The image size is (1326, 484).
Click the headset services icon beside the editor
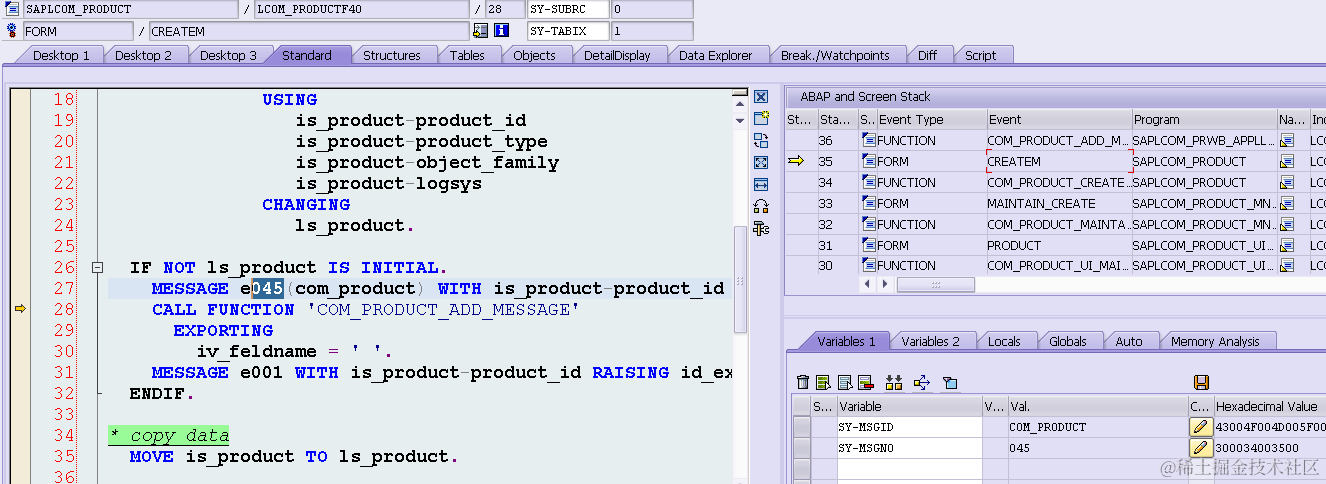pyautogui.click(x=761, y=206)
